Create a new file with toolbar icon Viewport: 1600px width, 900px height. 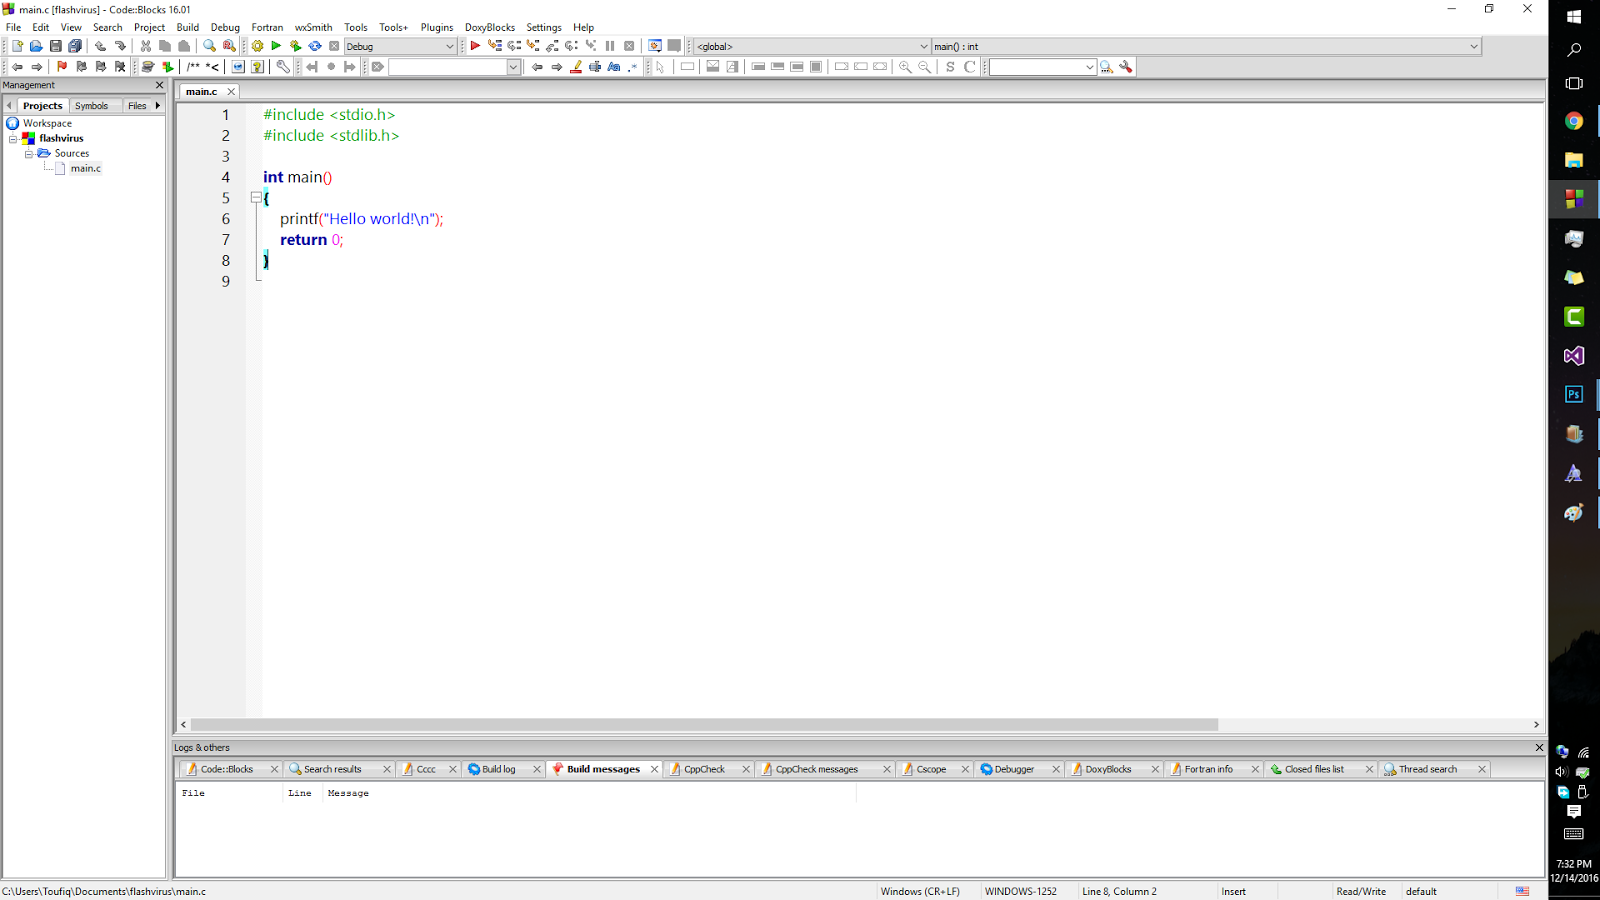point(17,46)
